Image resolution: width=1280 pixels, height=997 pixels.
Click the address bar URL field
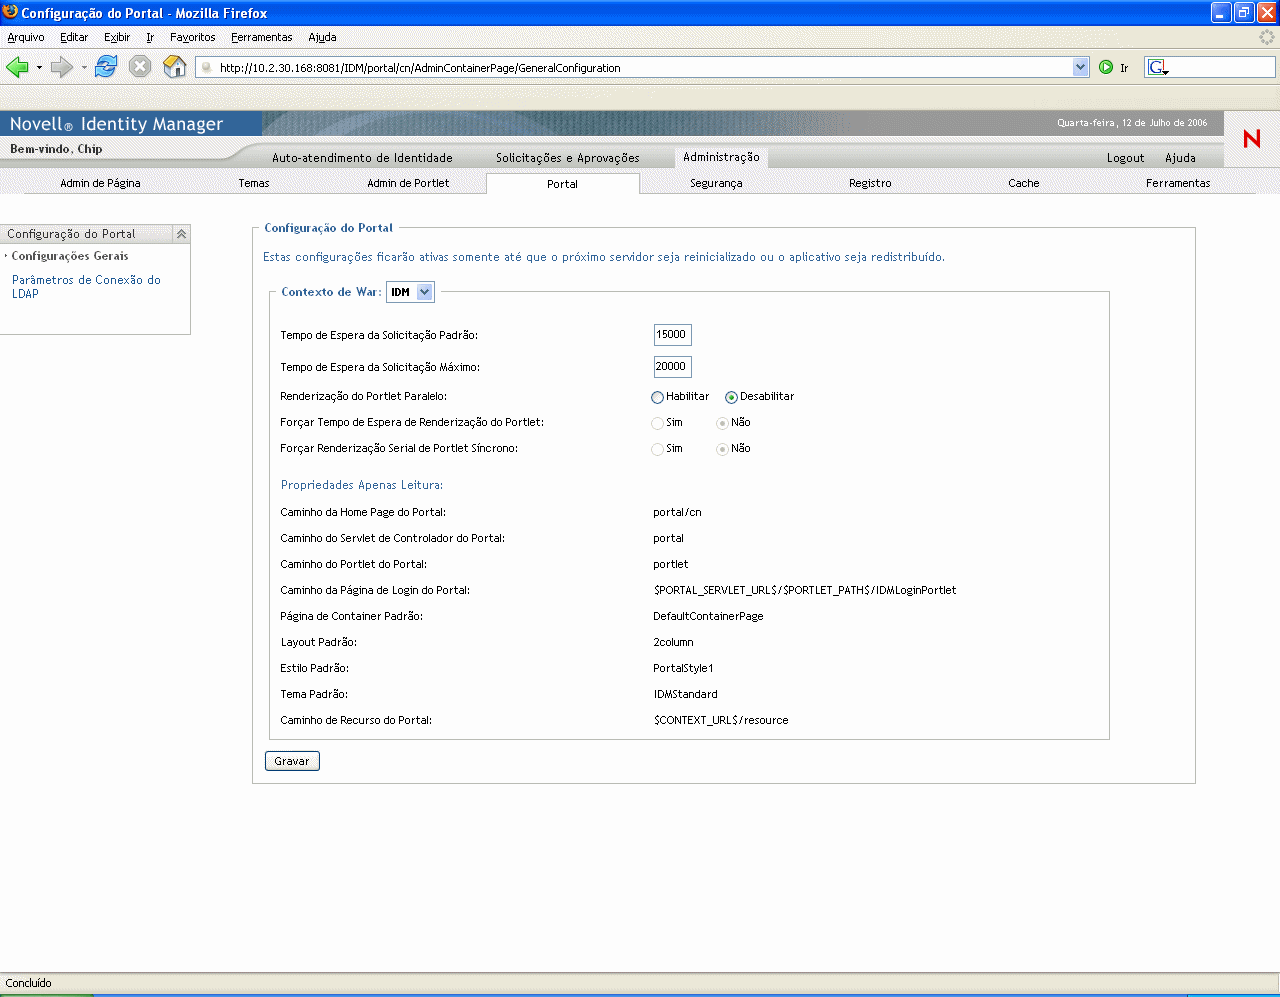coord(642,68)
